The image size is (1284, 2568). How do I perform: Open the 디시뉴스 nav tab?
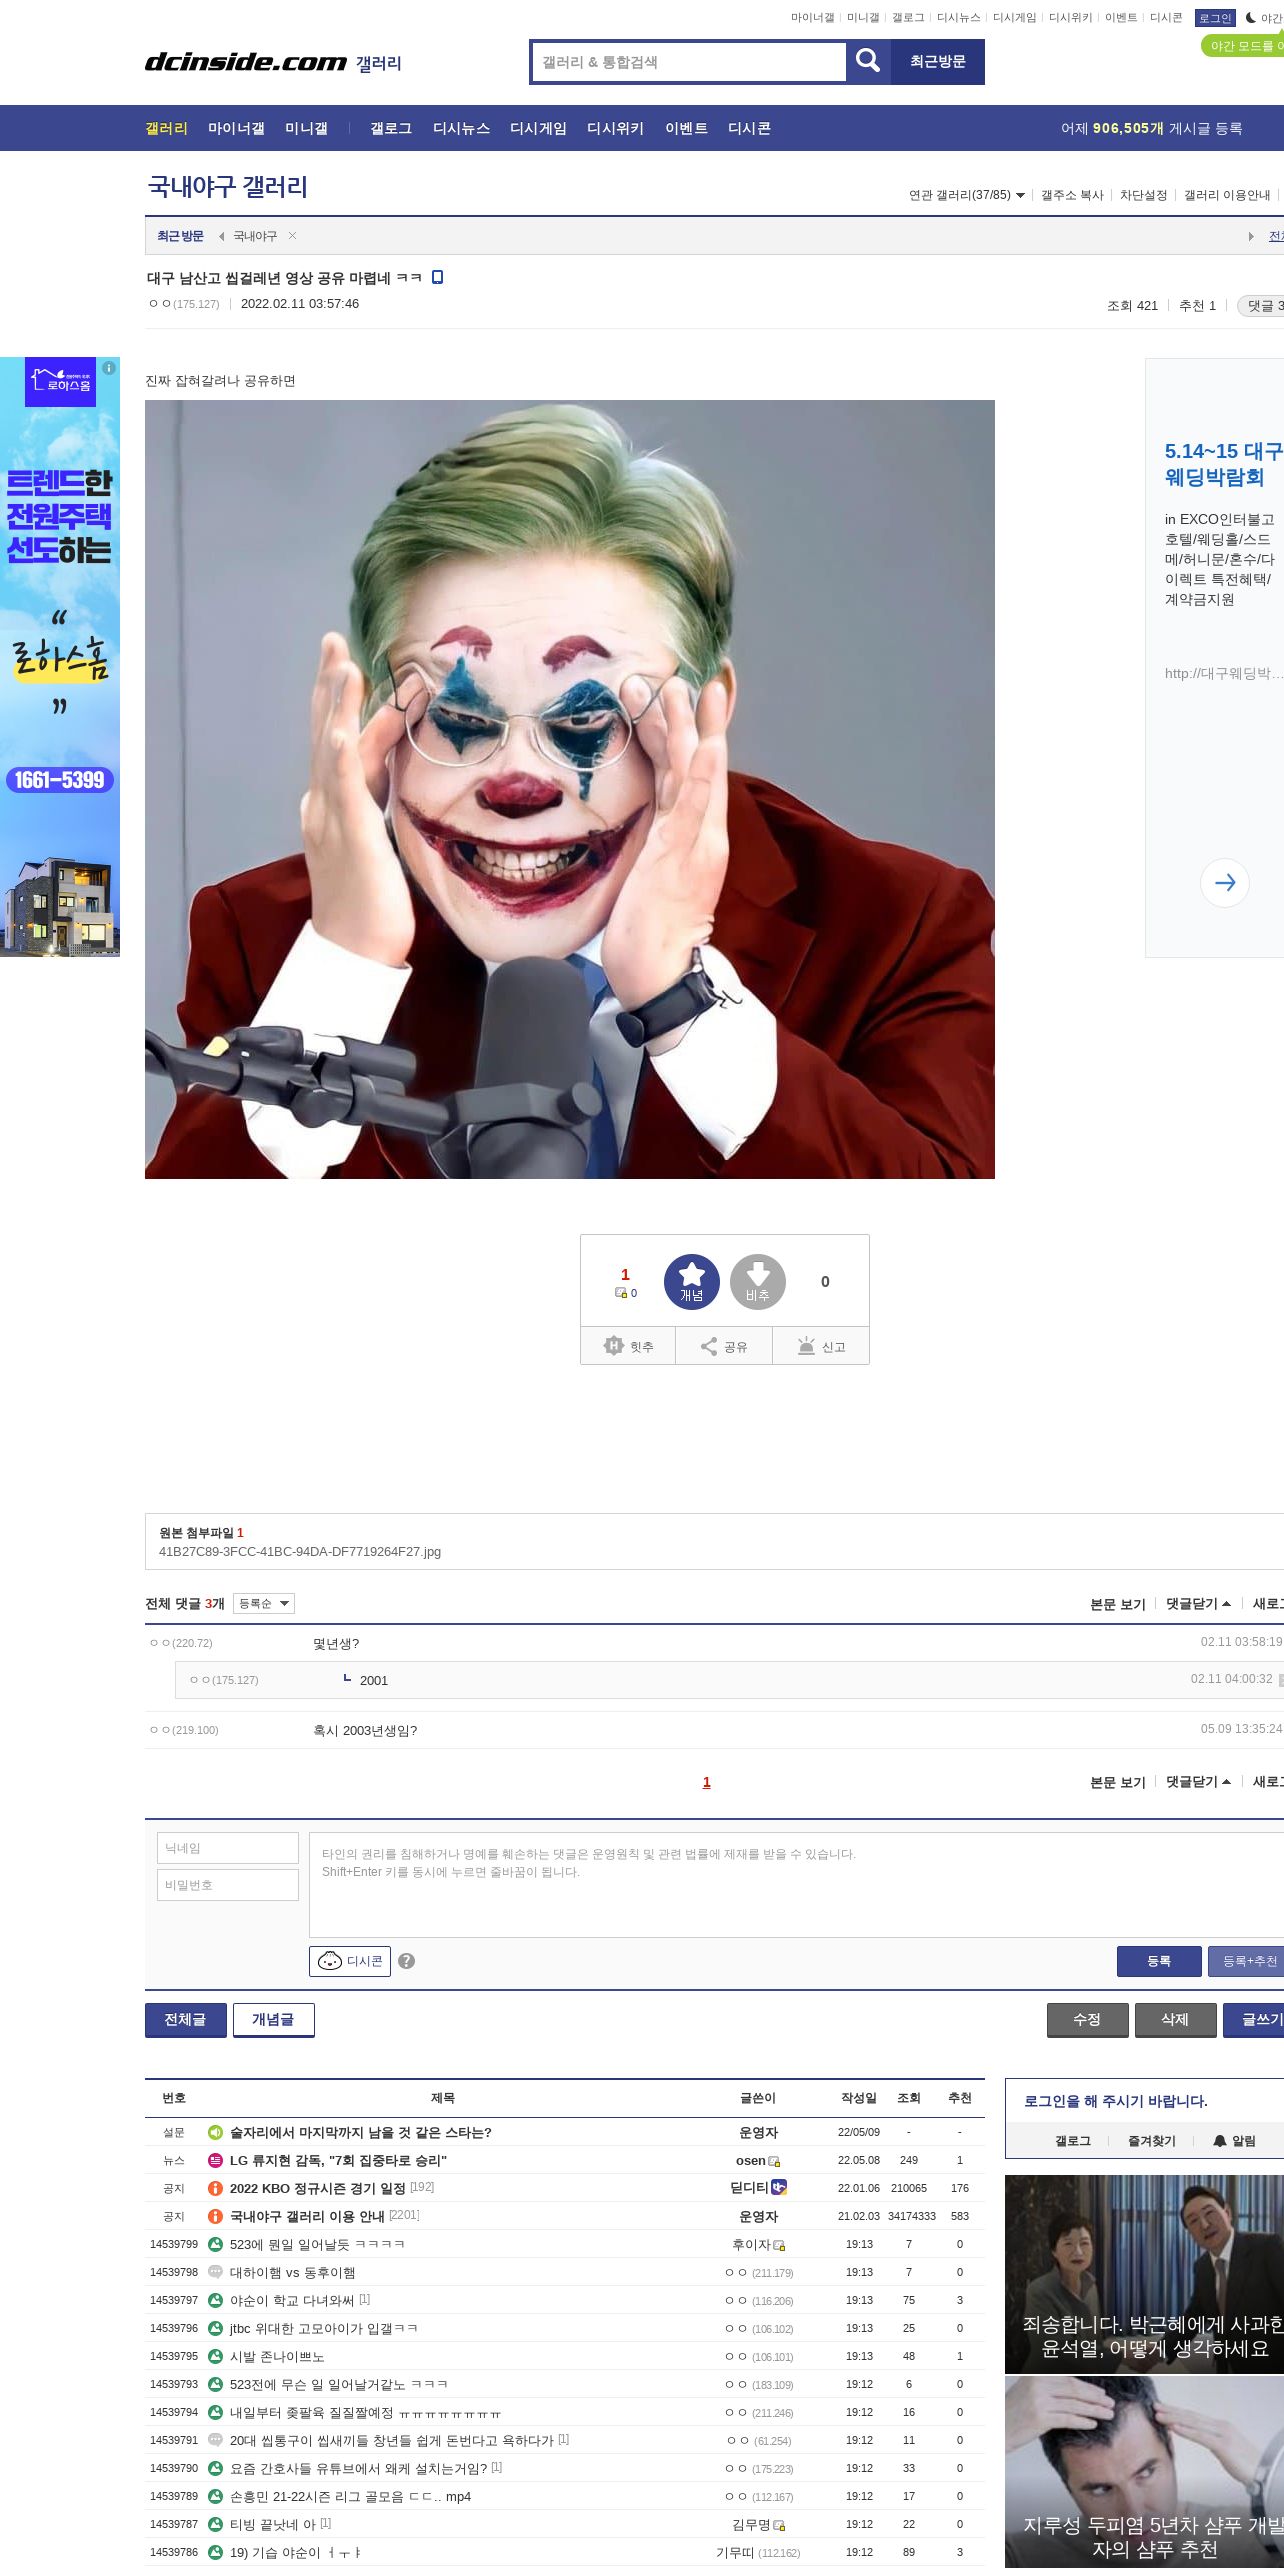tap(461, 128)
